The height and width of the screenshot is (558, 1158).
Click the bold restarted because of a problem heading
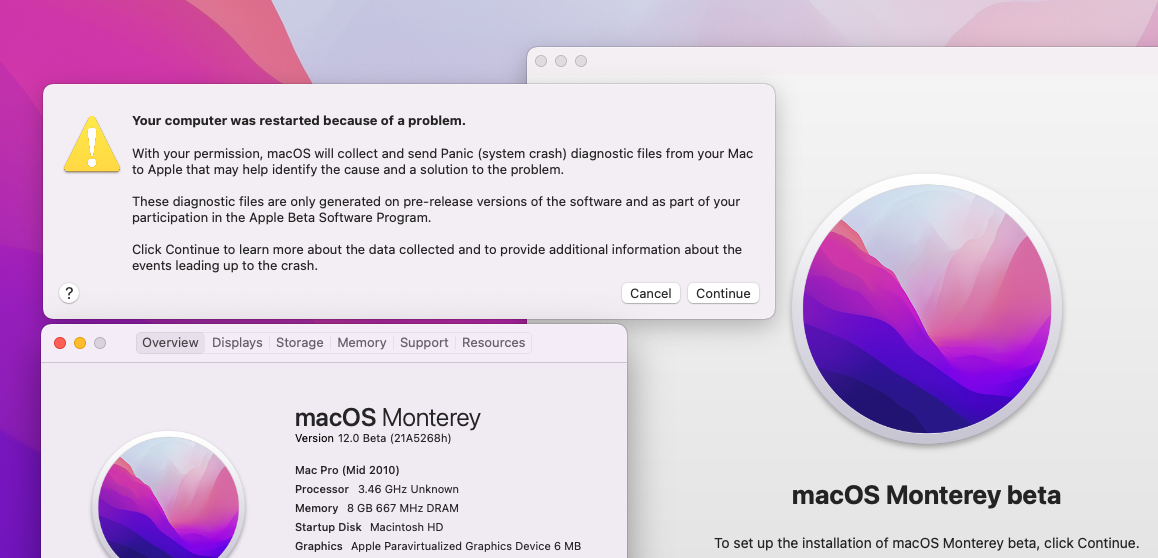[x=299, y=120]
